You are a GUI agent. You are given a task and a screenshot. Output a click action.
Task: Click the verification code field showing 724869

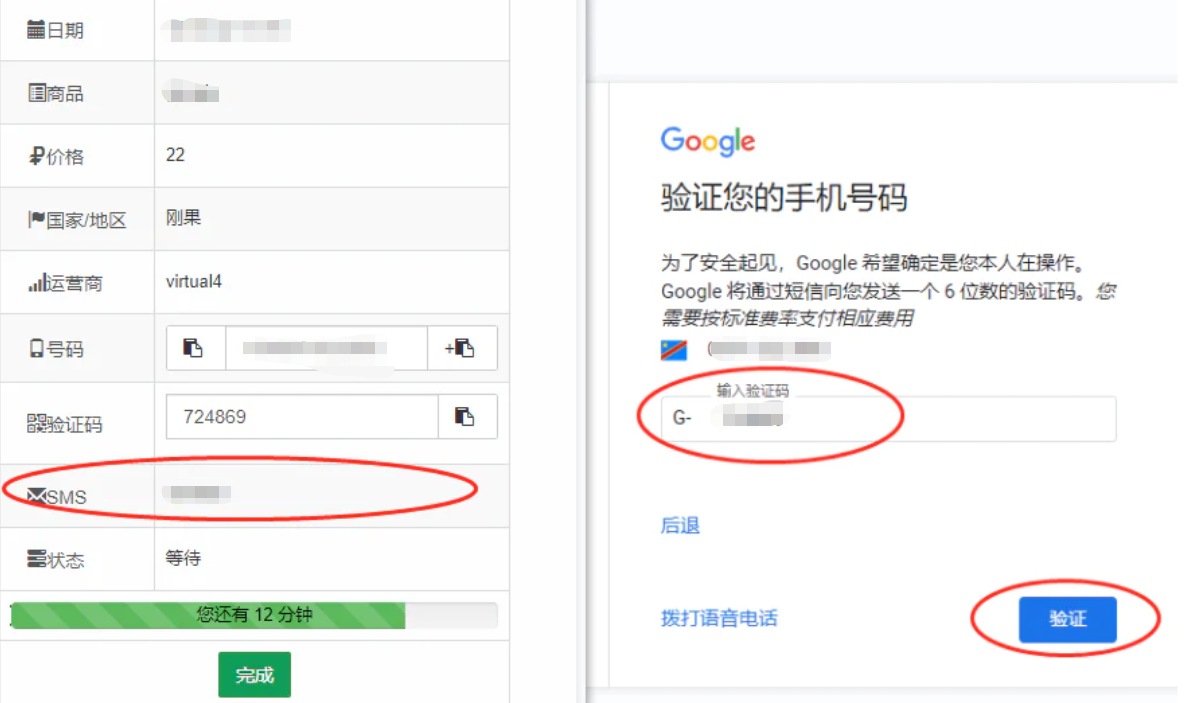pyautogui.click(x=302, y=416)
